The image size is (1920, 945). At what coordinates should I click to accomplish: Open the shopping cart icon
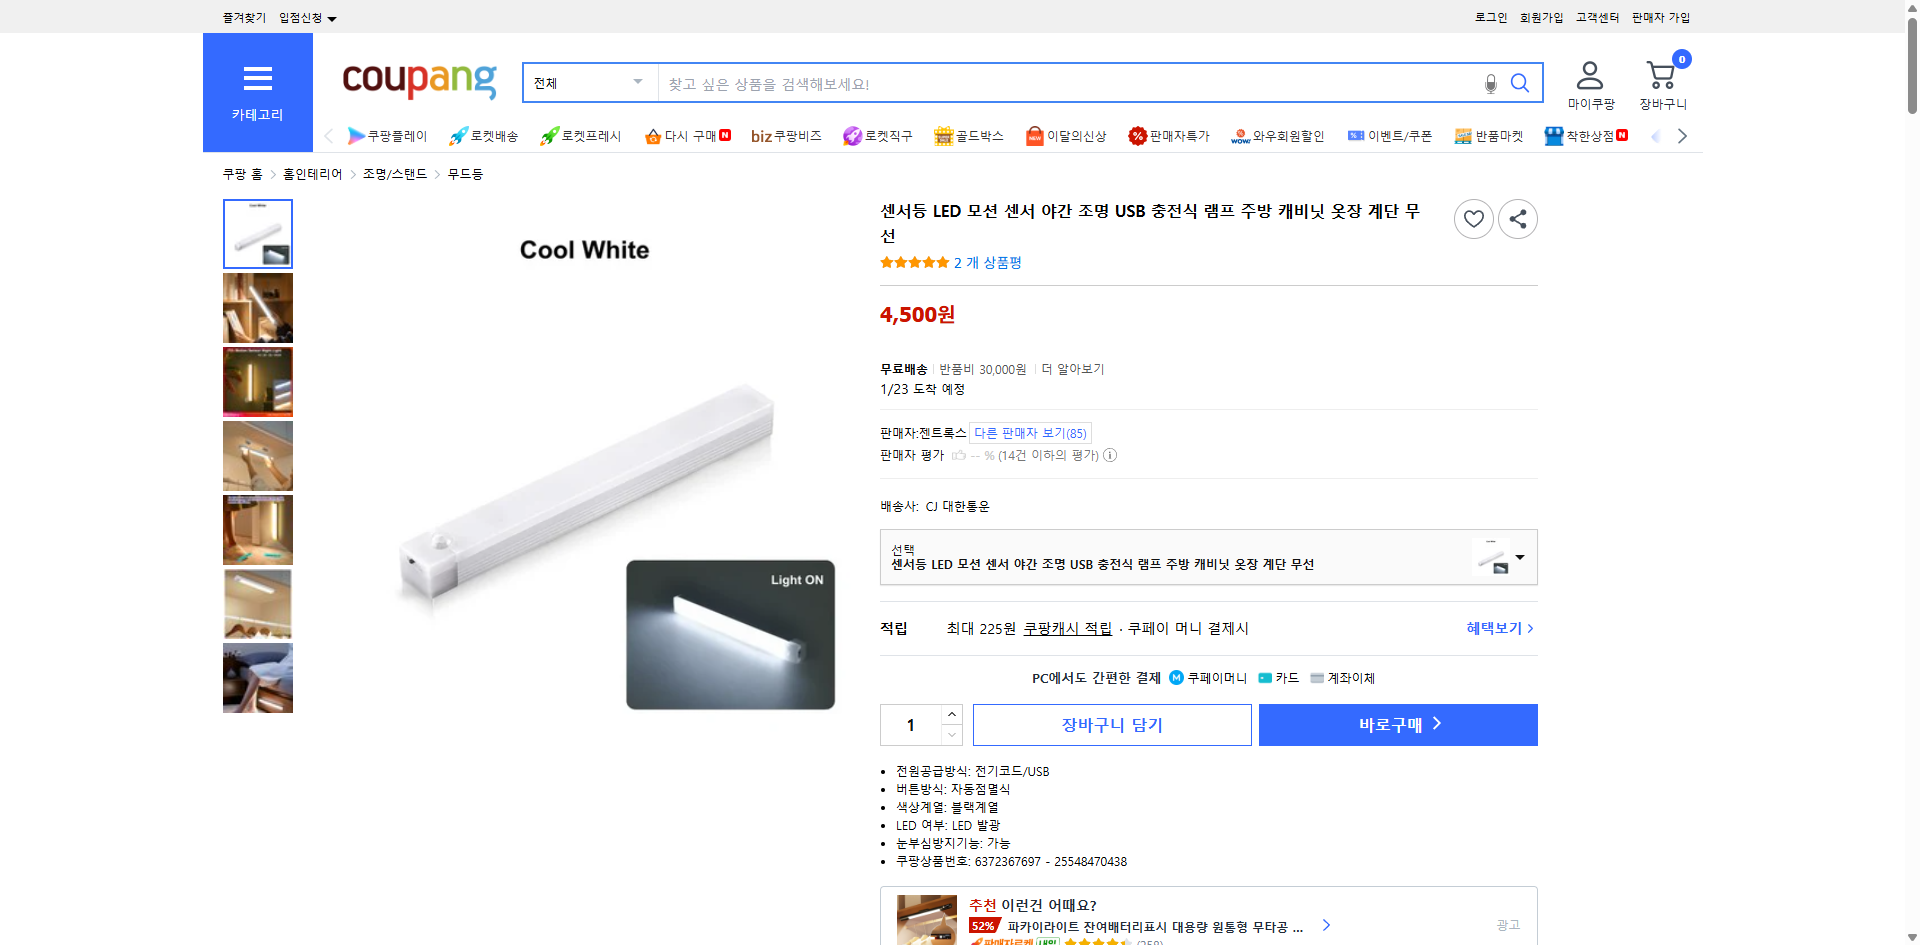click(x=1661, y=75)
